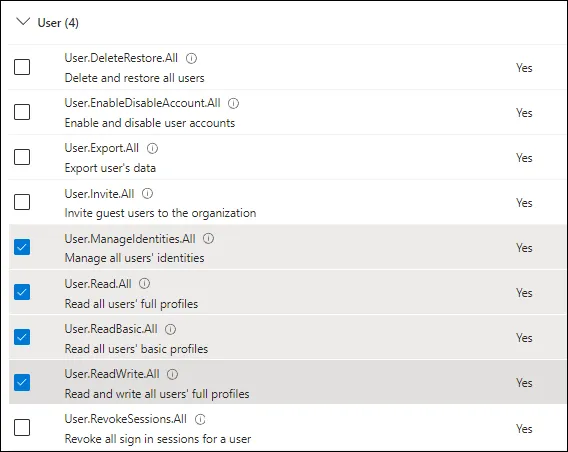The height and width of the screenshot is (452, 568).
Task: Click "Manage all users' identities" text
Action: (x=134, y=258)
